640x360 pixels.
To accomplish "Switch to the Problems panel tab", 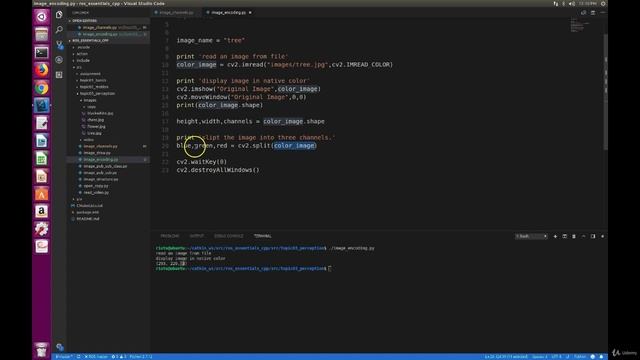I will click(x=170, y=236).
